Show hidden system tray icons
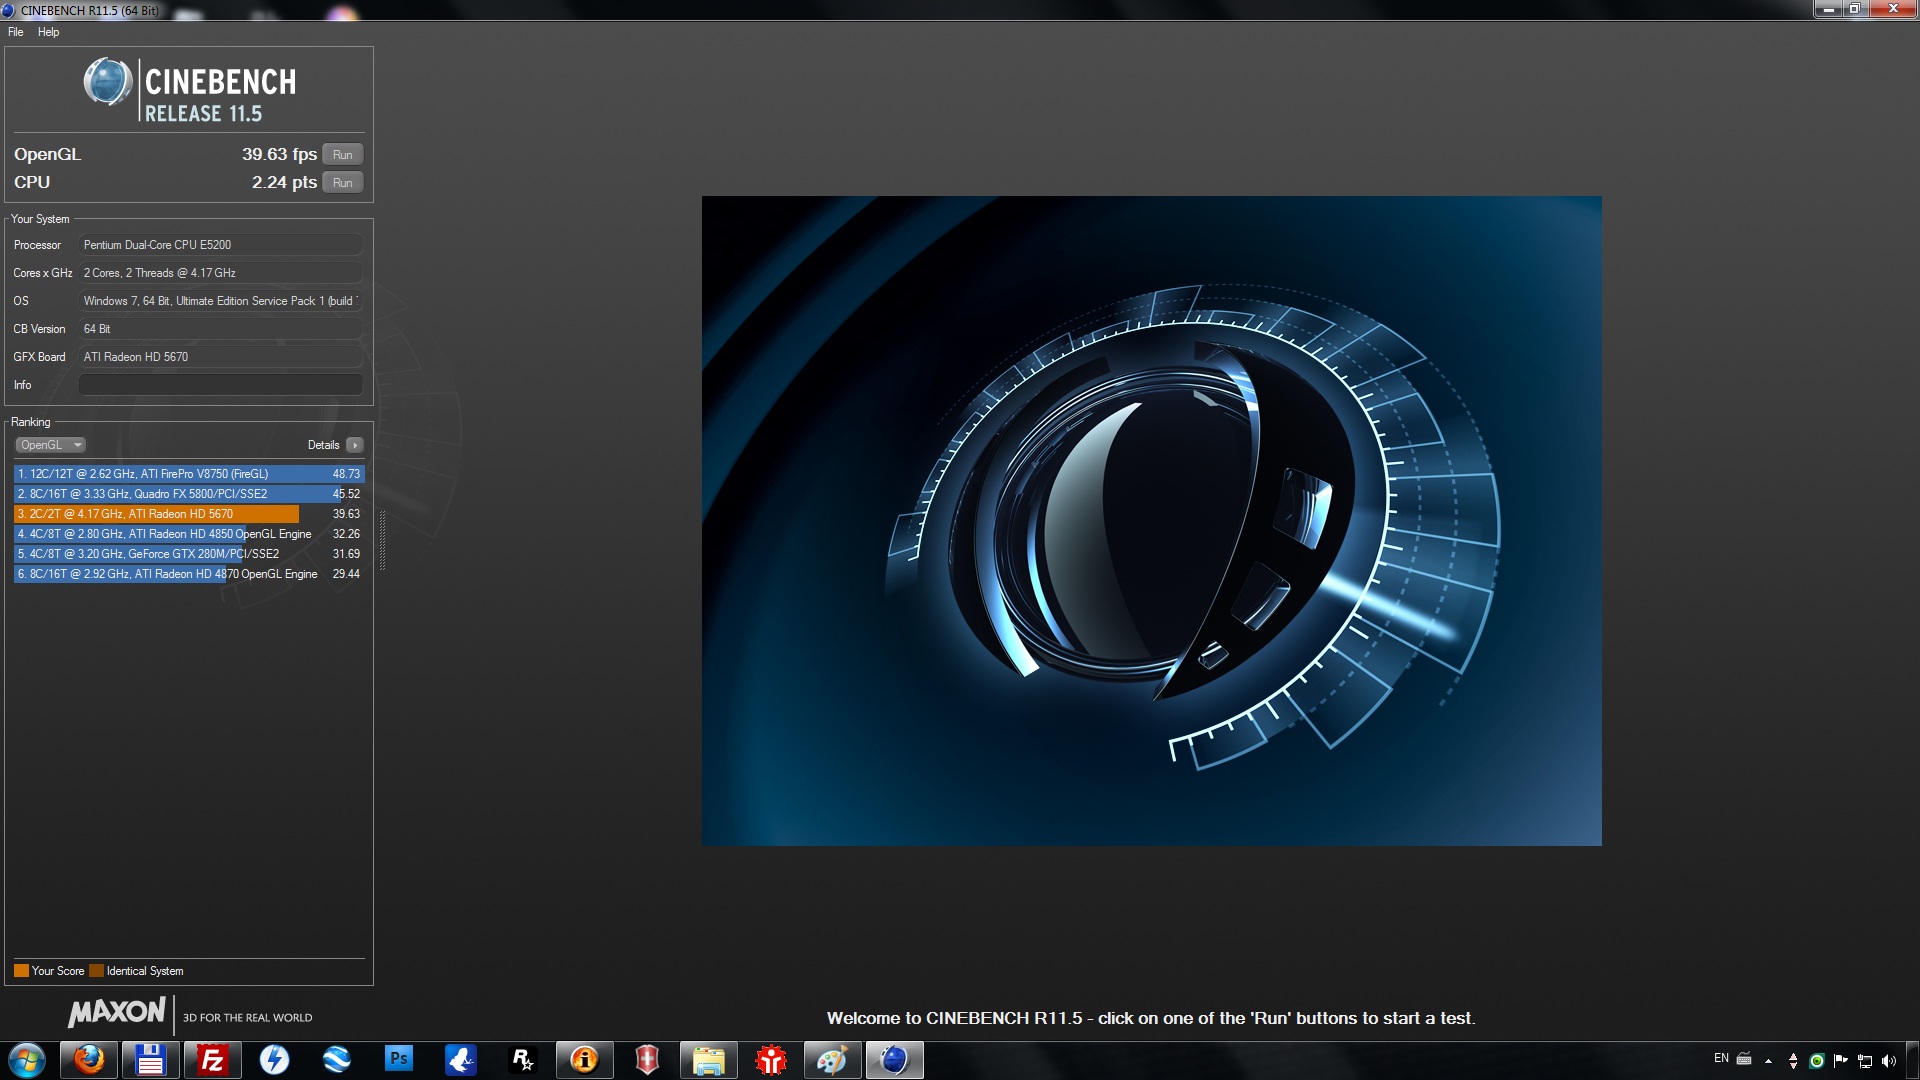The width and height of the screenshot is (1920, 1080). [x=1768, y=1061]
